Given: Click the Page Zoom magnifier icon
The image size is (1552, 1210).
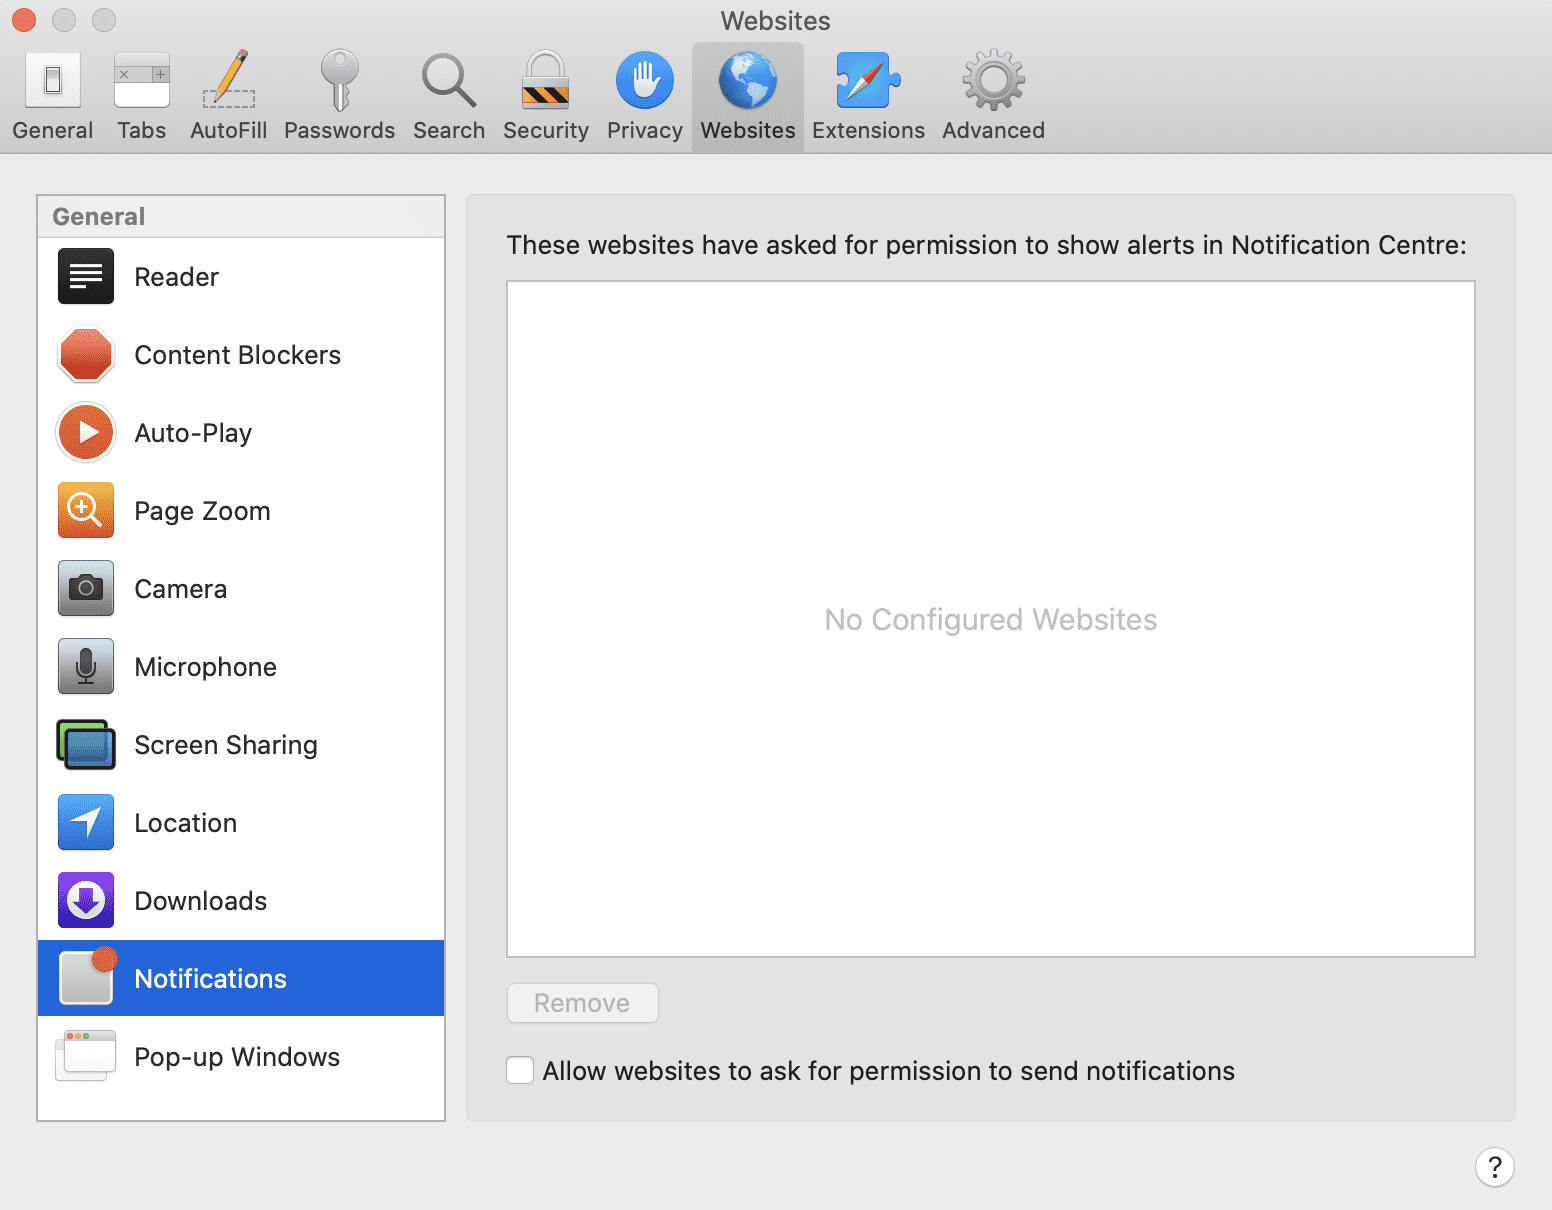Looking at the screenshot, I should [86, 510].
